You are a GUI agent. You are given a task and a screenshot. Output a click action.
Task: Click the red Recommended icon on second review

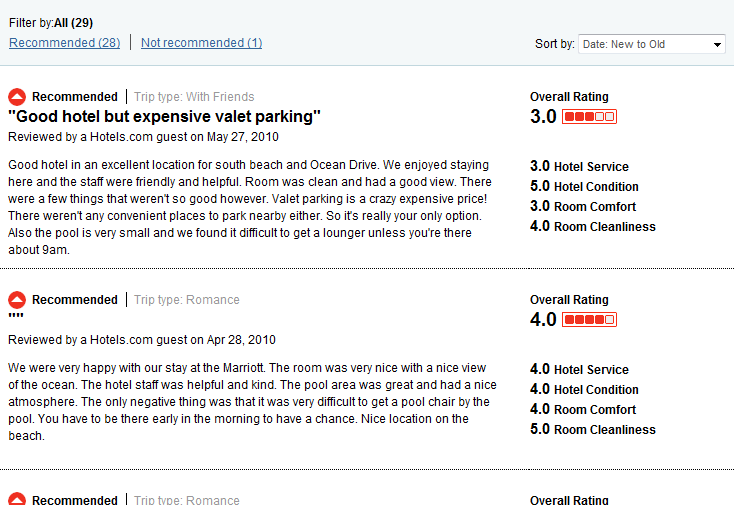(17, 300)
